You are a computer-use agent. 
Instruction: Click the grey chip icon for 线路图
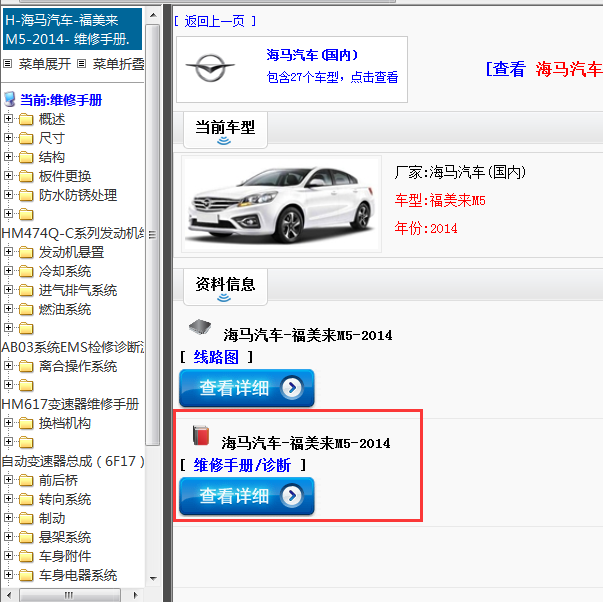(200, 327)
